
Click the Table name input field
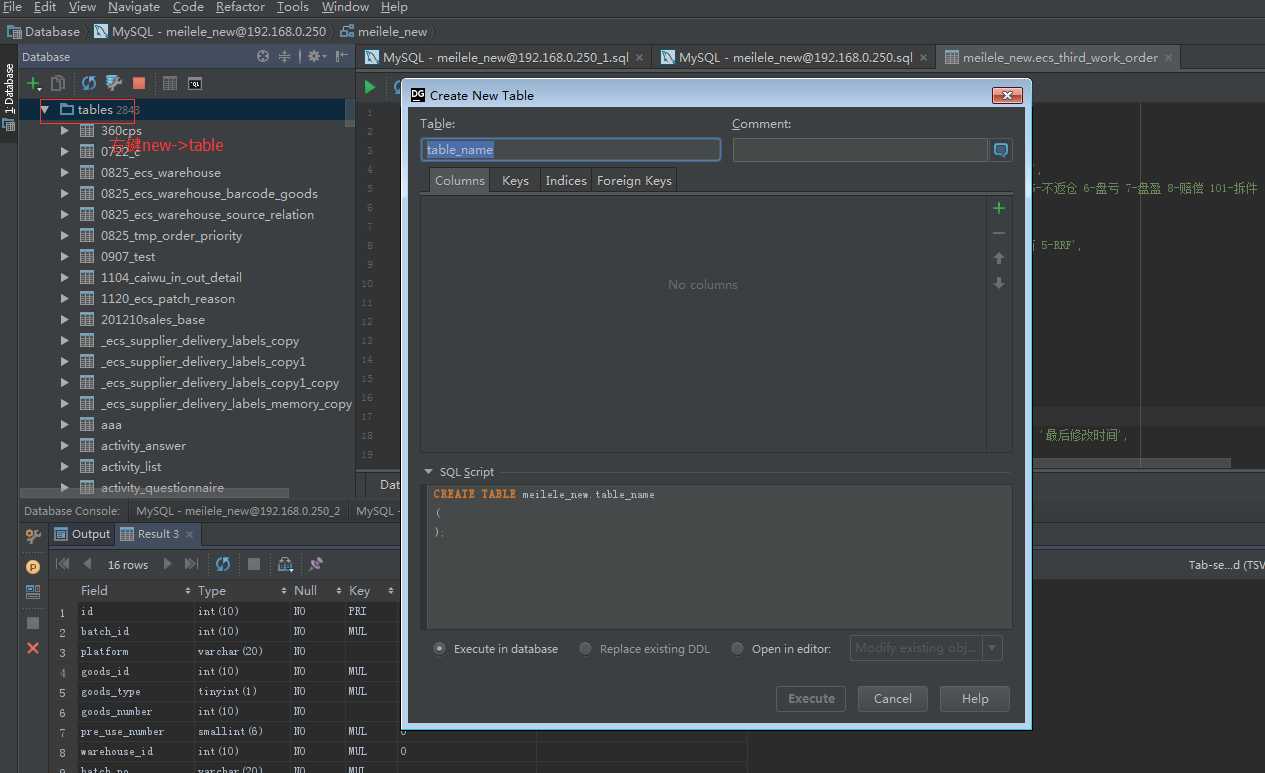[x=570, y=150]
